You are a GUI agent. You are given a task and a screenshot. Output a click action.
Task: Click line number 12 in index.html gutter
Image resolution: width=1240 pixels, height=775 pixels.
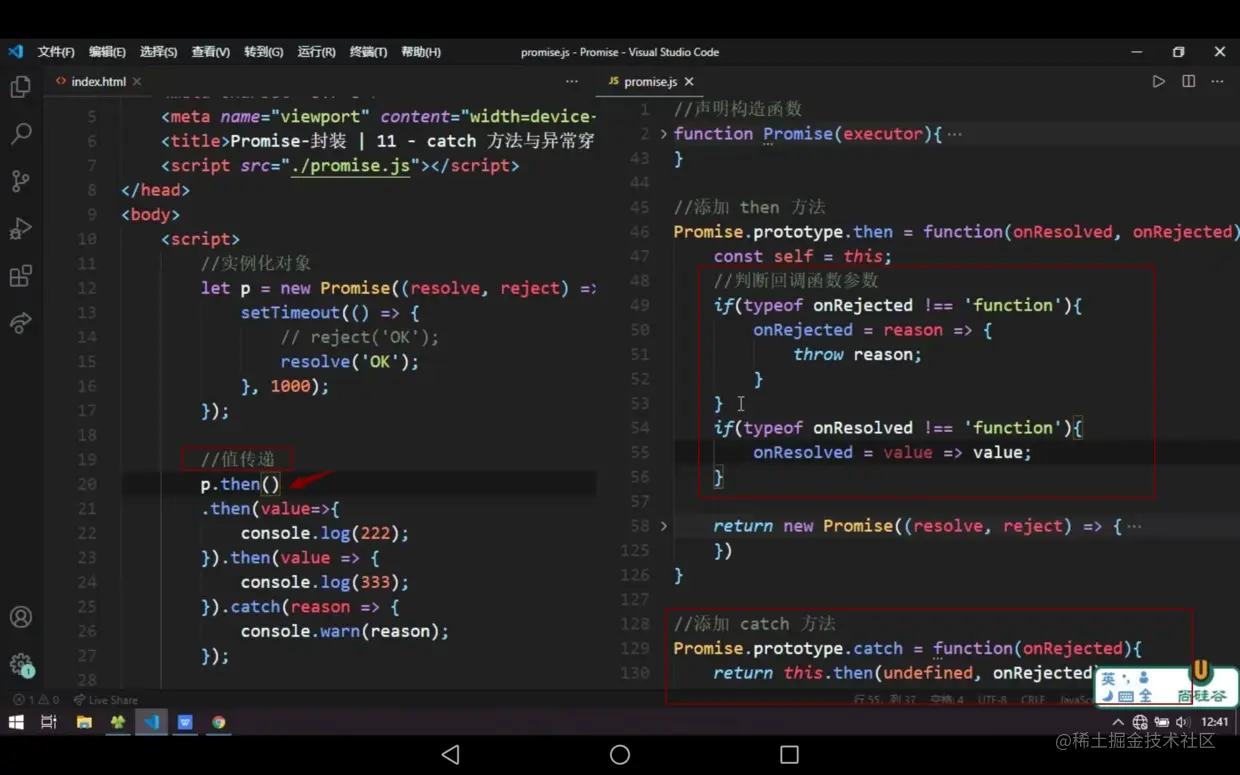click(87, 288)
